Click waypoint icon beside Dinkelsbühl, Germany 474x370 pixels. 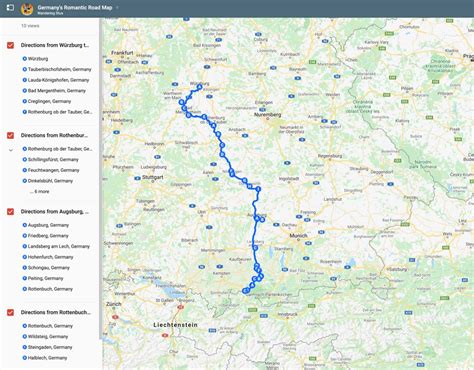(x=25, y=181)
